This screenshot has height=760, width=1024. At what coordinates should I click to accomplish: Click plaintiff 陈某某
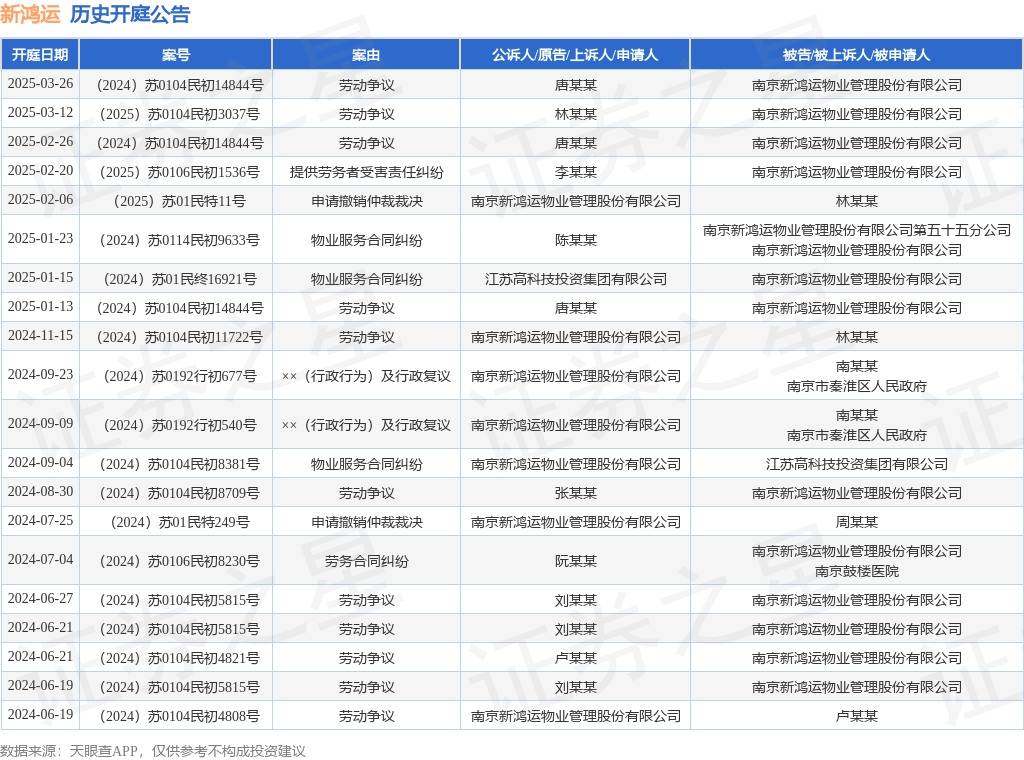(575, 240)
